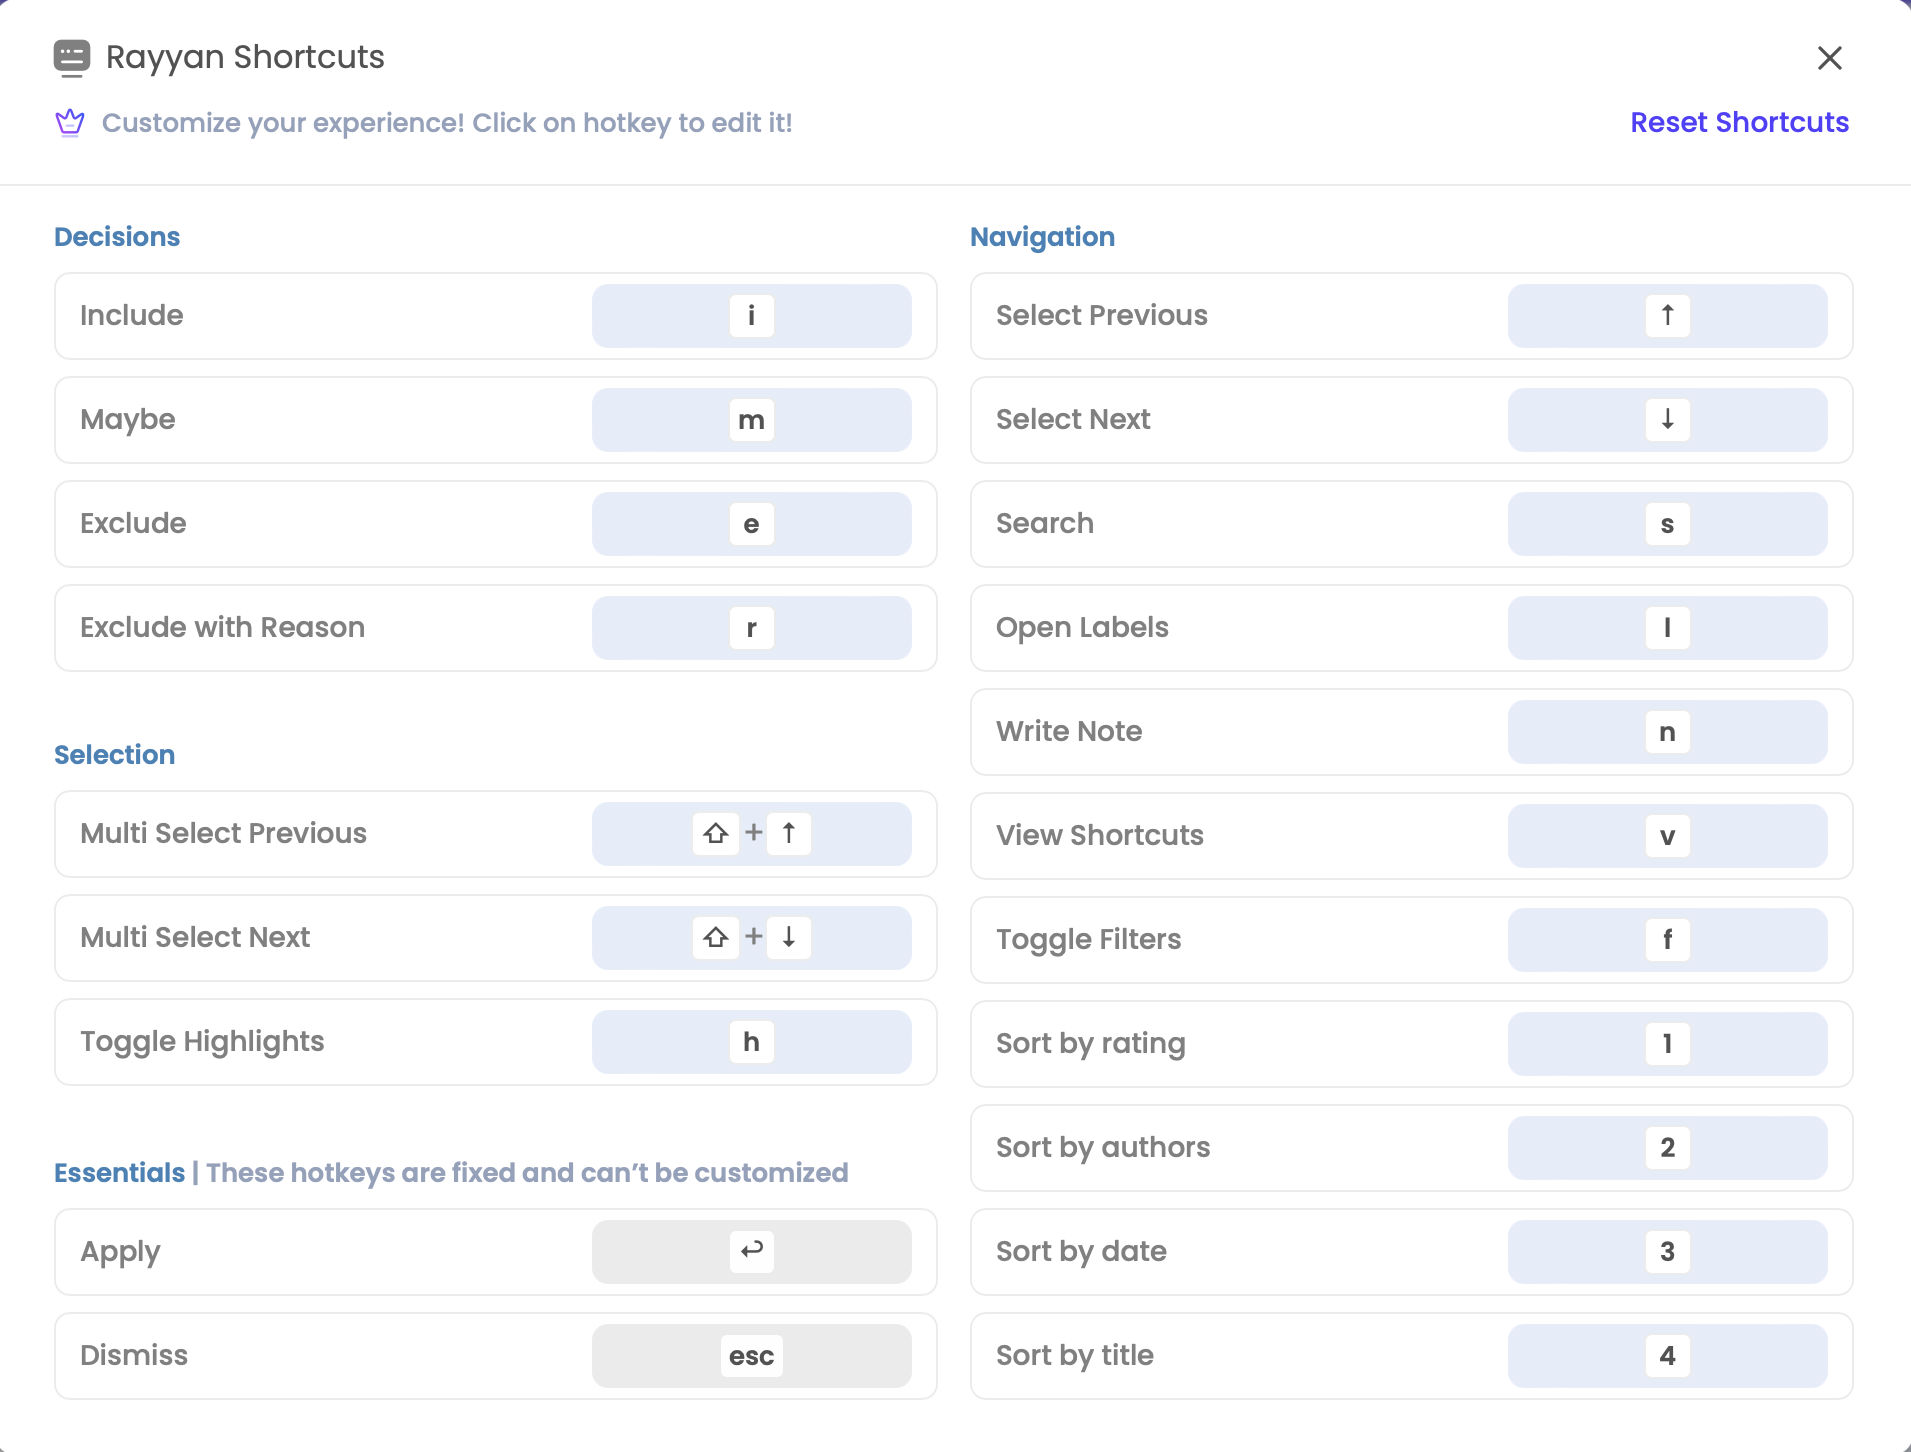Click the keyboard icon next to Rayyan Shortcuts
The width and height of the screenshot is (1911, 1452).
click(x=72, y=58)
